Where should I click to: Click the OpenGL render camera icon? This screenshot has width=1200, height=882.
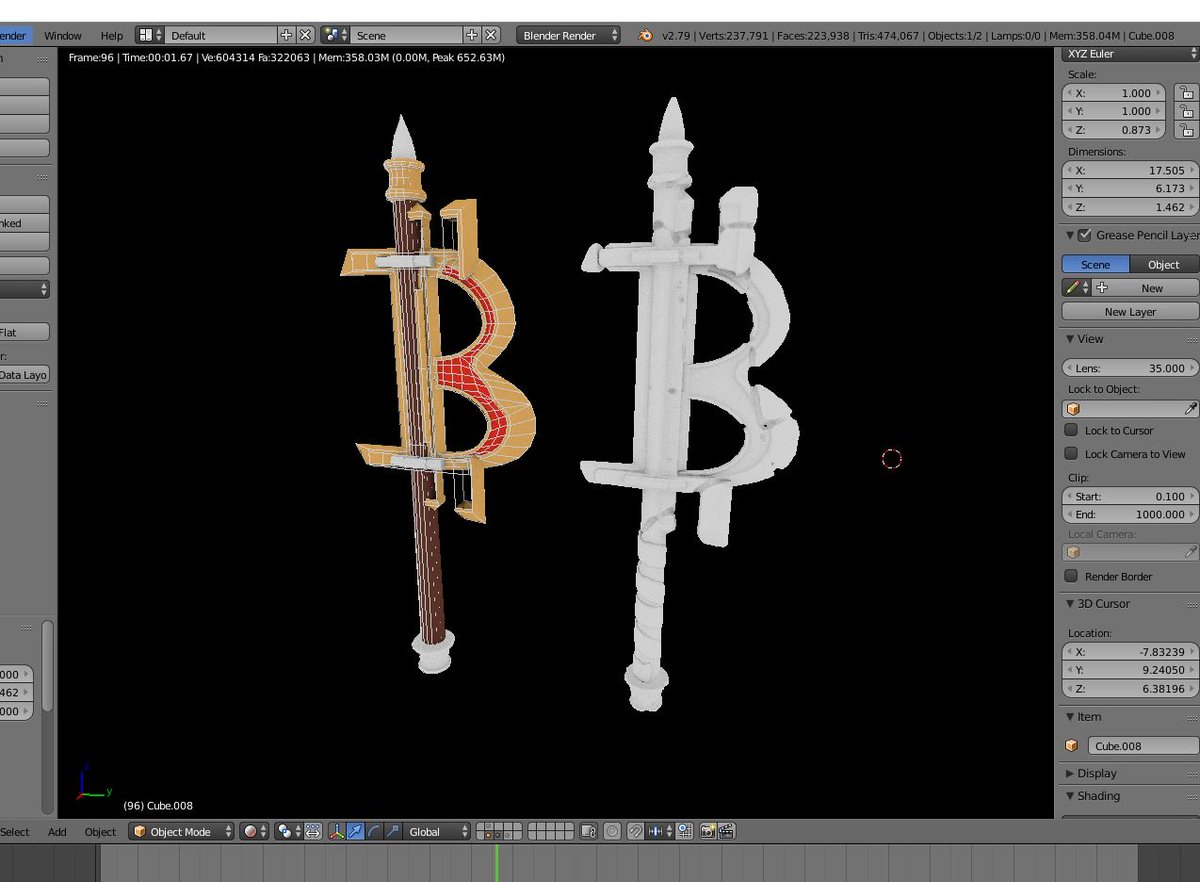tap(708, 831)
